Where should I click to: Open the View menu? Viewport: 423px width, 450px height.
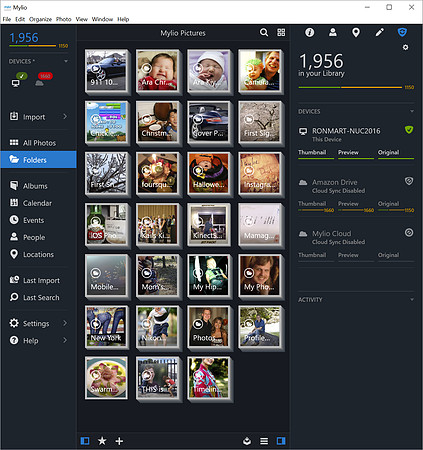(x=82, y=19)
